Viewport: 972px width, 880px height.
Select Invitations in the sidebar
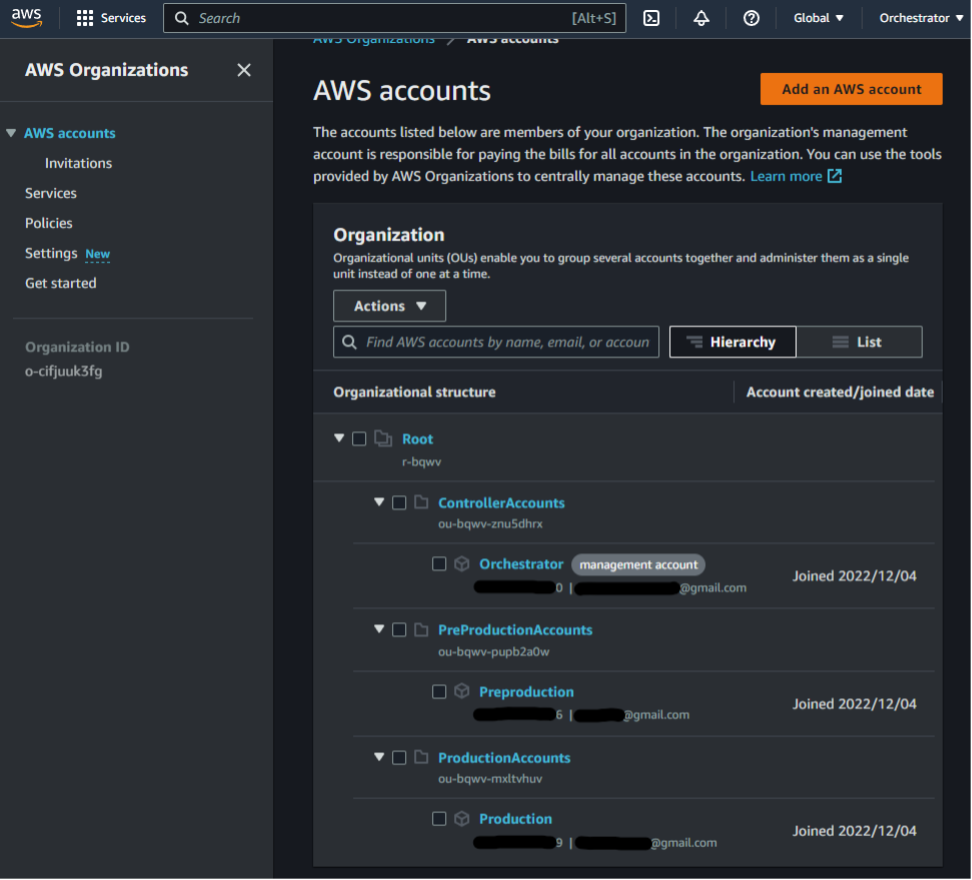pyautogui.click(x=78, y=163)
